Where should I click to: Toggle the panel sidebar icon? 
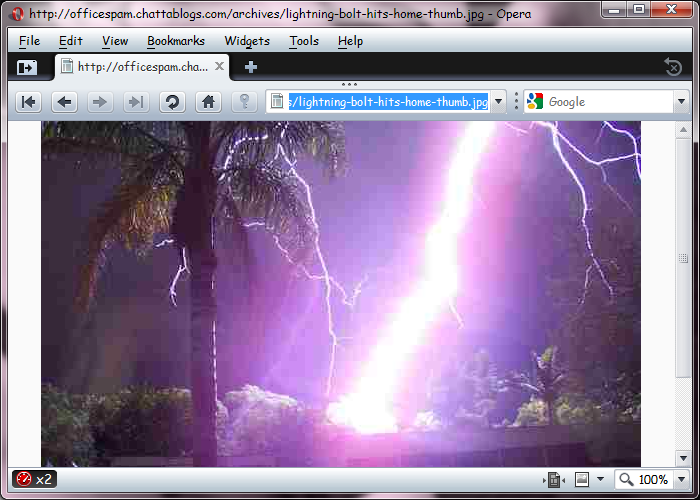[27, 67]
